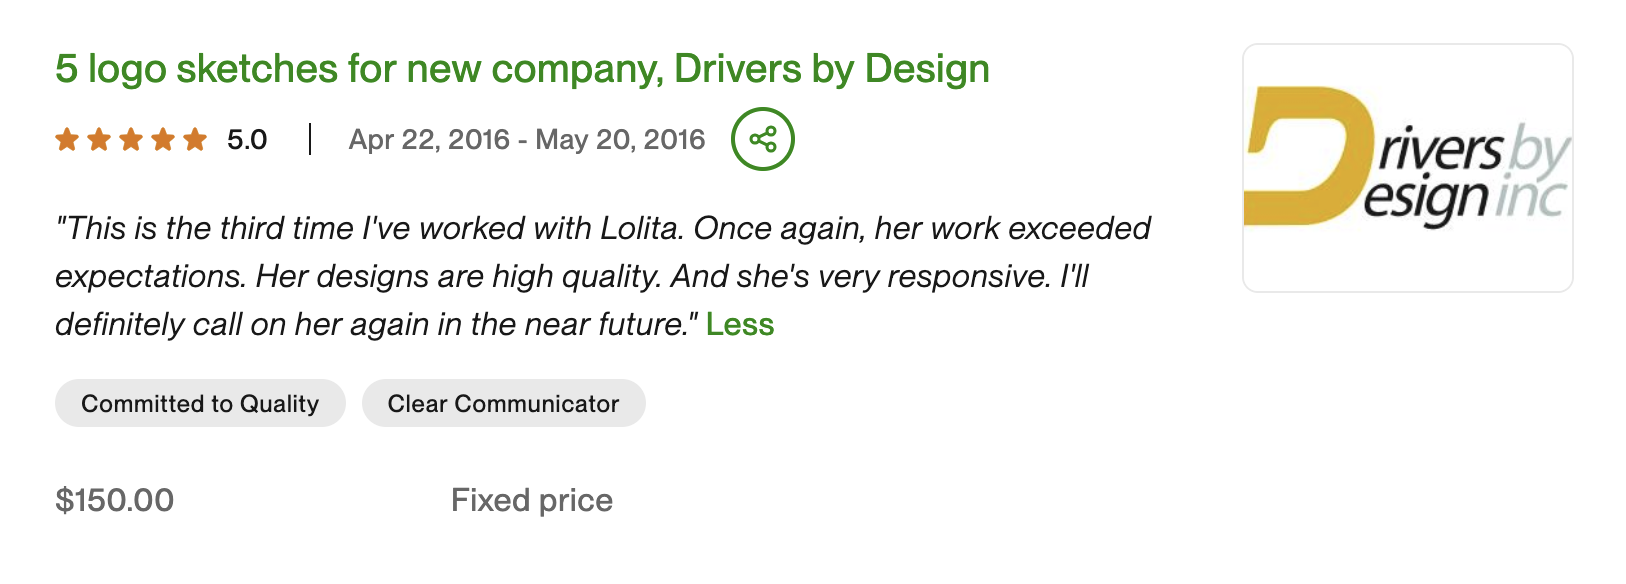Click the $150.00 price amount
Viewport: 1626px width, 584px height.
coord(115,500)
